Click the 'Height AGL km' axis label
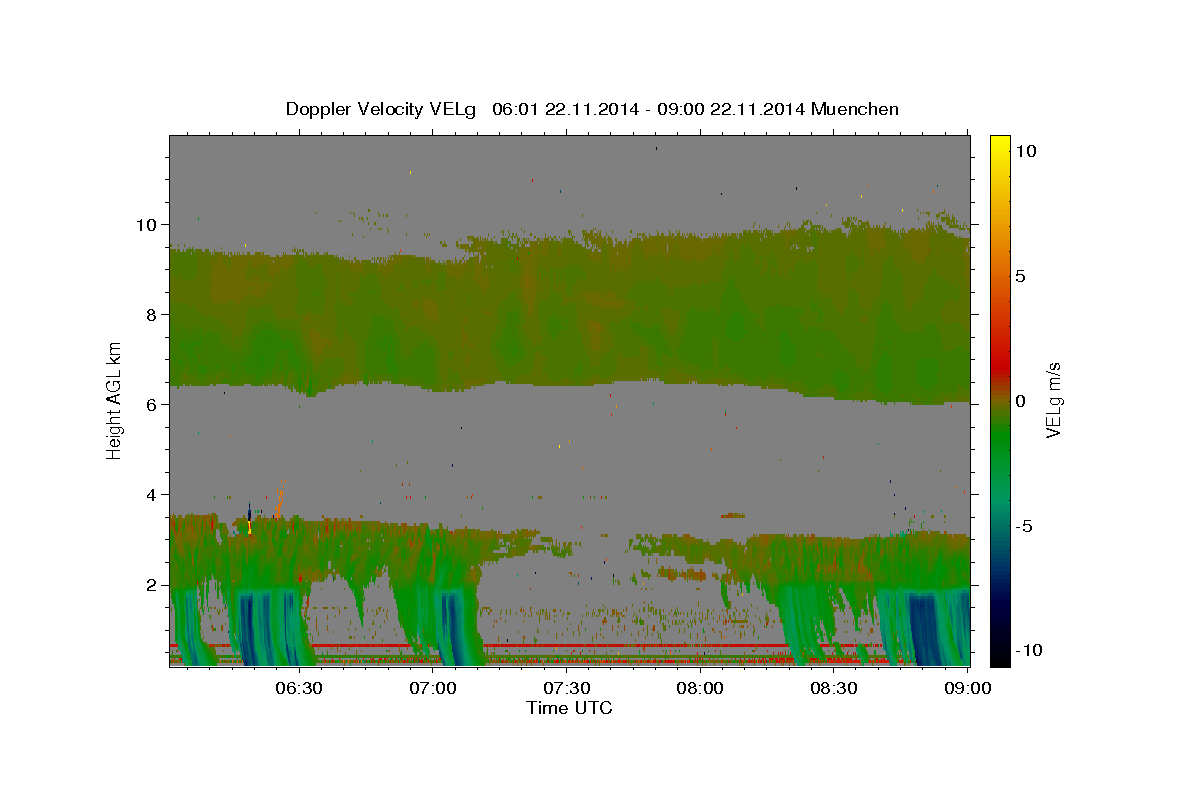1200x800 pixels. pyautogui.click(x=115, y=400)
